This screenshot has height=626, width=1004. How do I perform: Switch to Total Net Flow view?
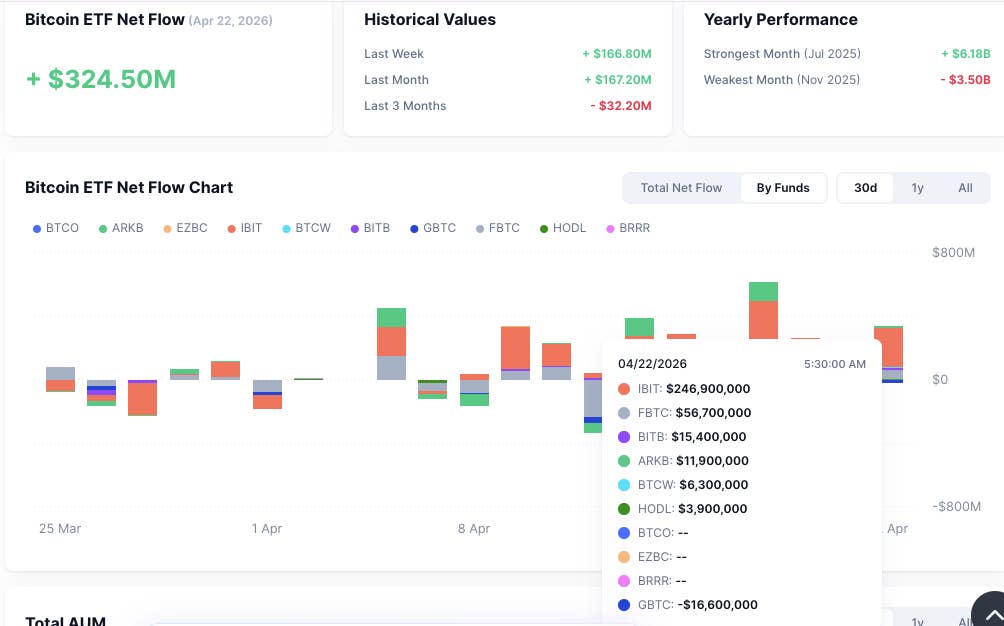[x=681, y=188]
